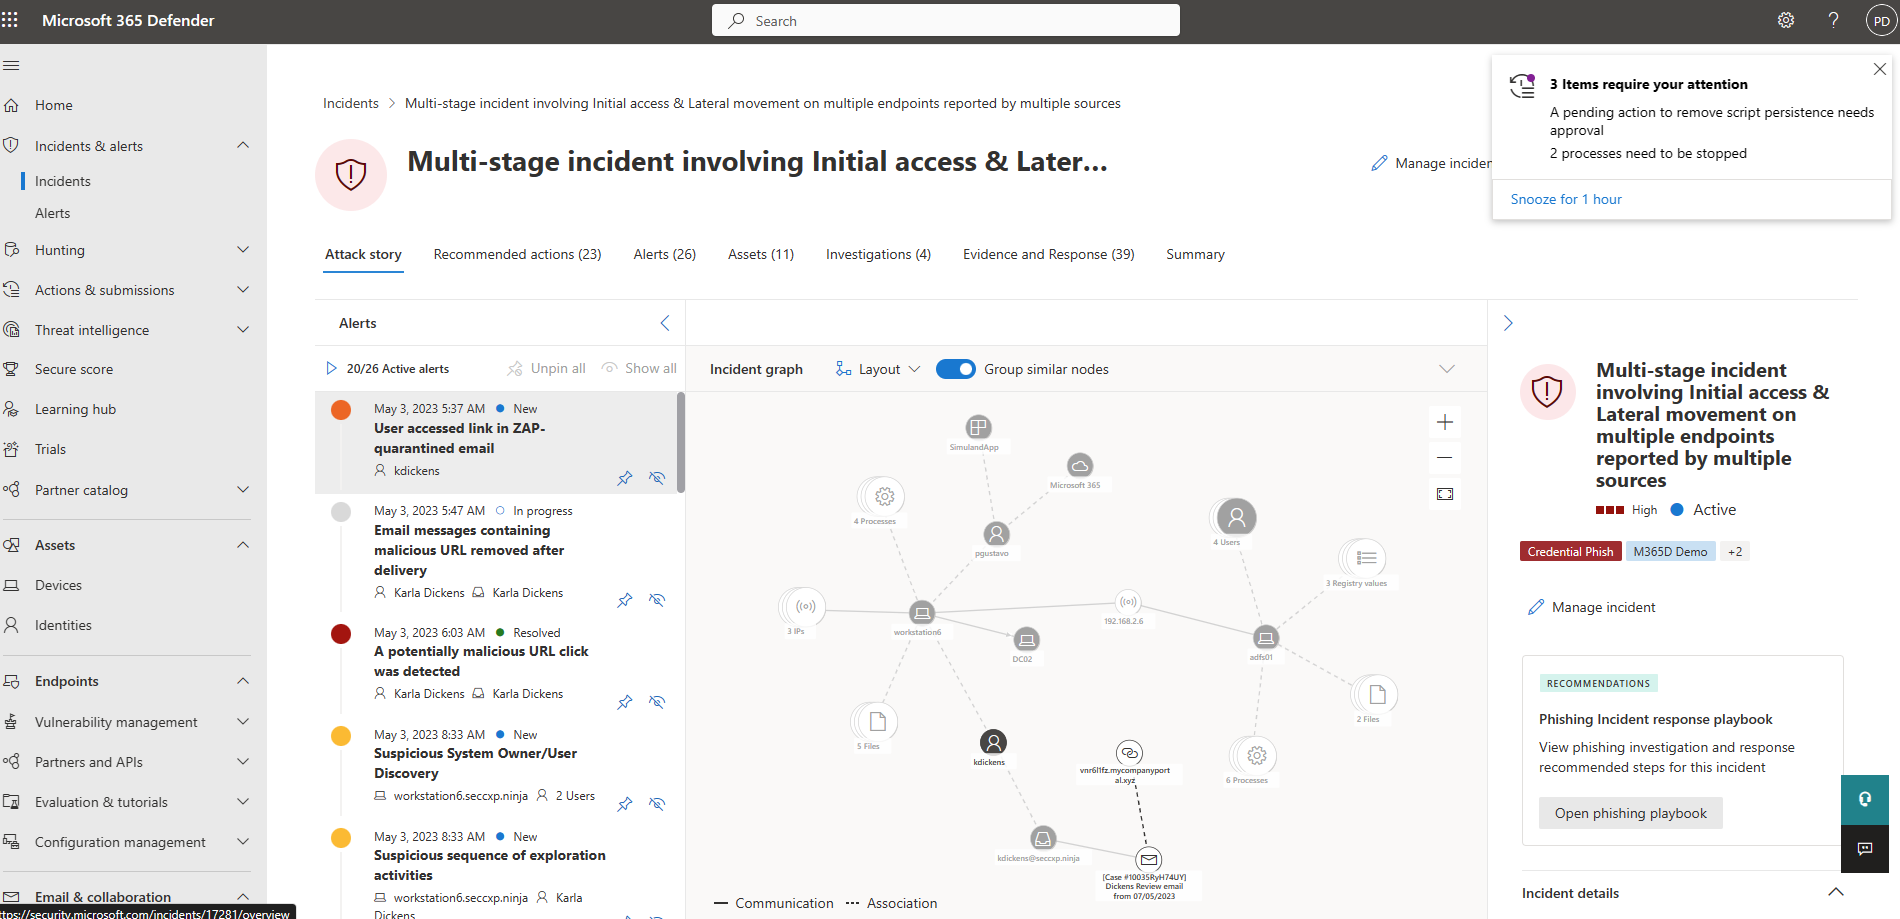Click fit-to-screen icon on incident graph
The height and width of the screenshot is (919, 1900).
click(1445, 494)
